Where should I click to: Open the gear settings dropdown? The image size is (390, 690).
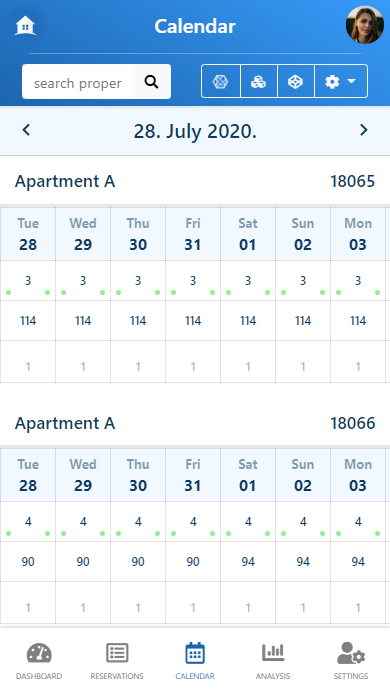pyautogui.click(x=341, y=81)
